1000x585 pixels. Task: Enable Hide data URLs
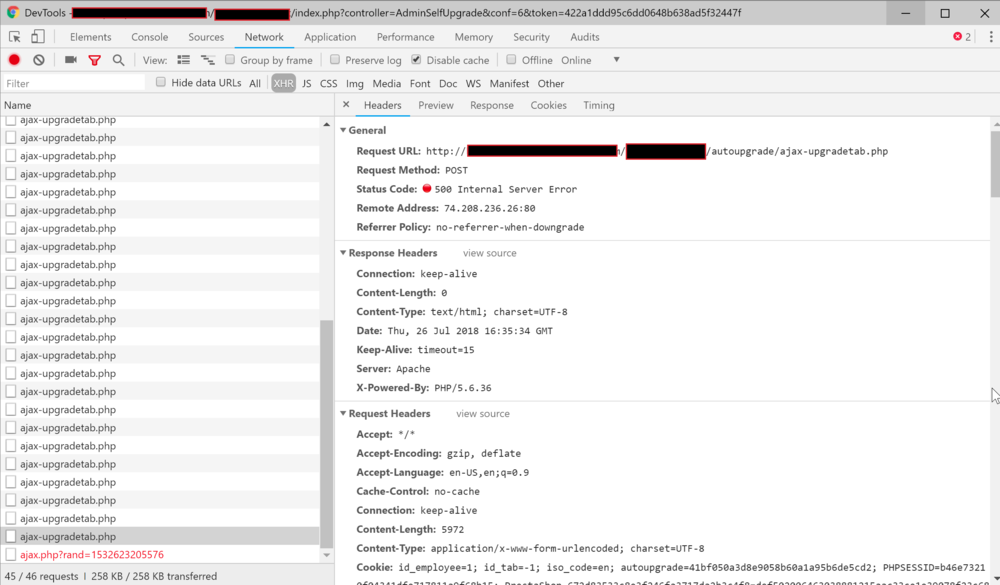click(x=161, y=82)
